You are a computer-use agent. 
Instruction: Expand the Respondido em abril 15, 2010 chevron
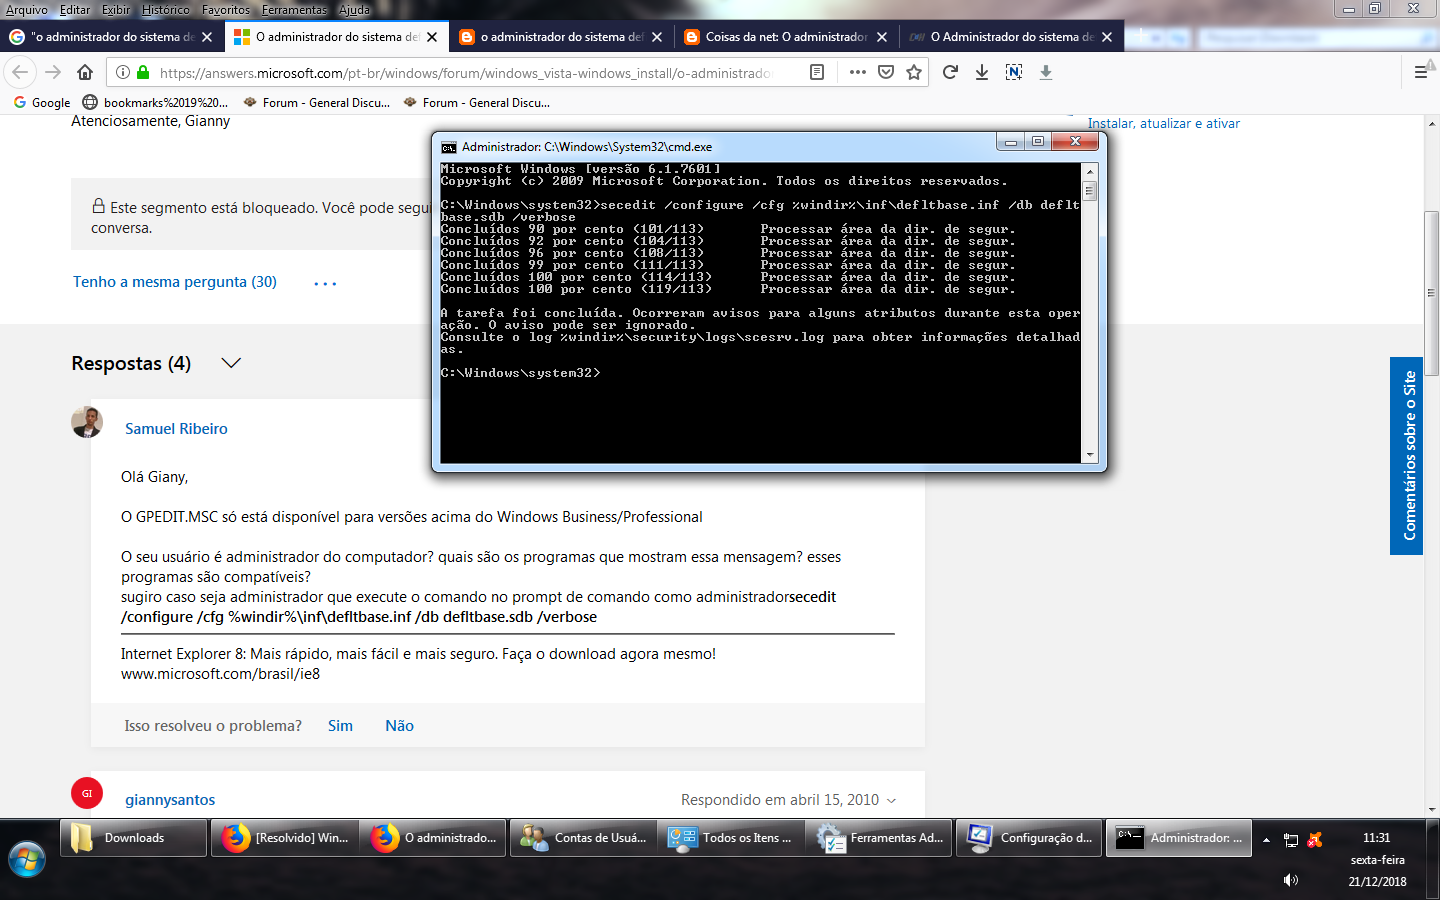click(891, 800)
